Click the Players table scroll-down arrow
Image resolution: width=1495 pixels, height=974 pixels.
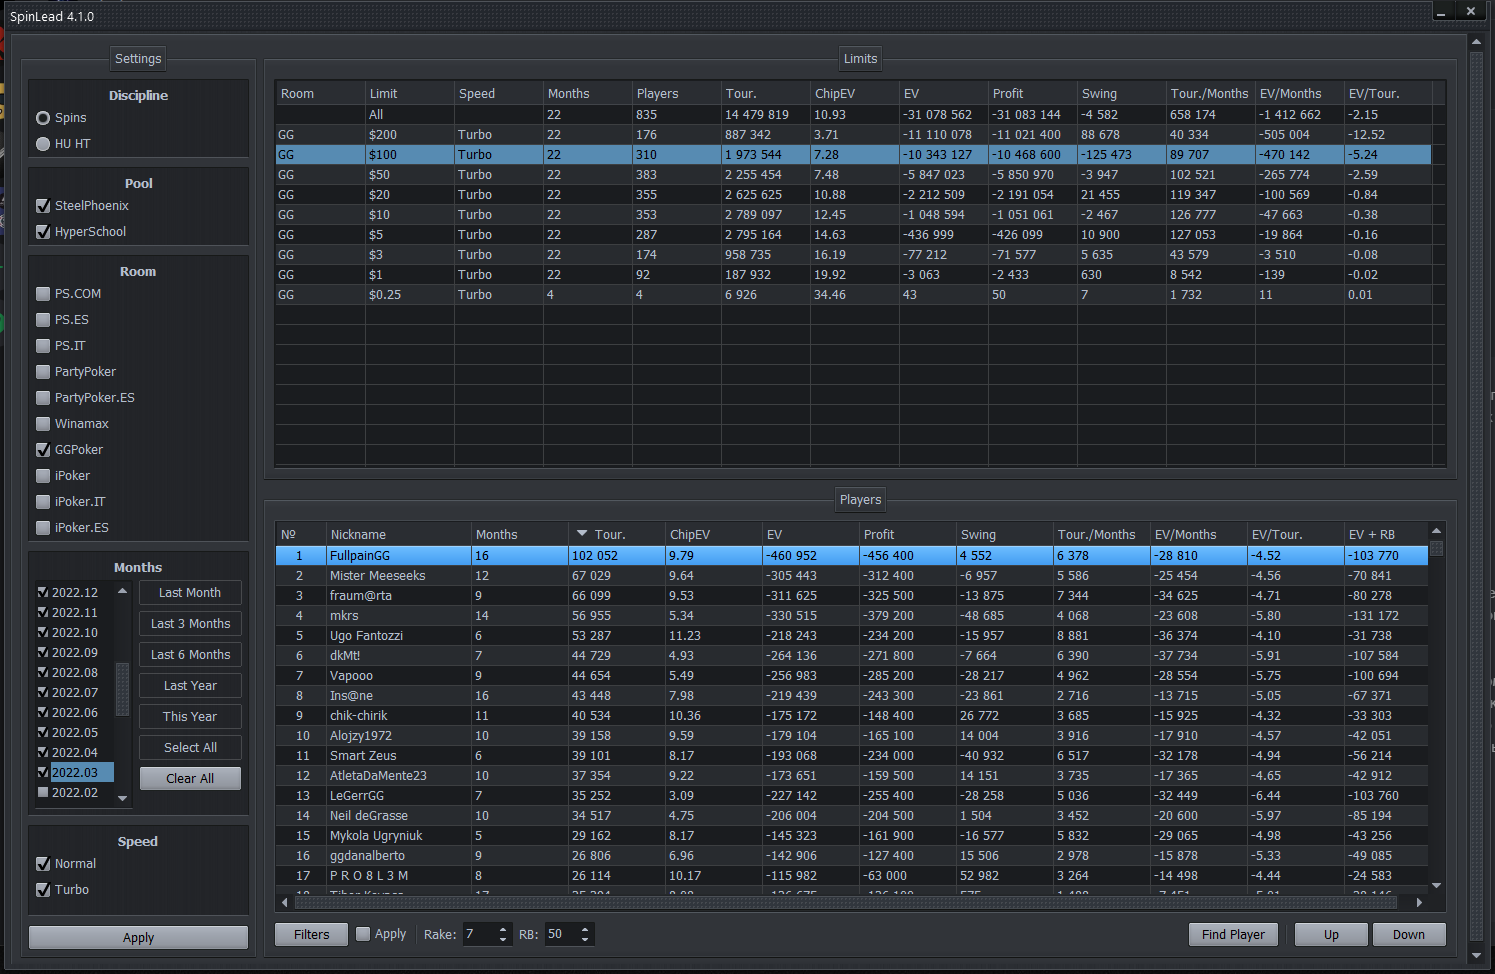(1437, 885)
